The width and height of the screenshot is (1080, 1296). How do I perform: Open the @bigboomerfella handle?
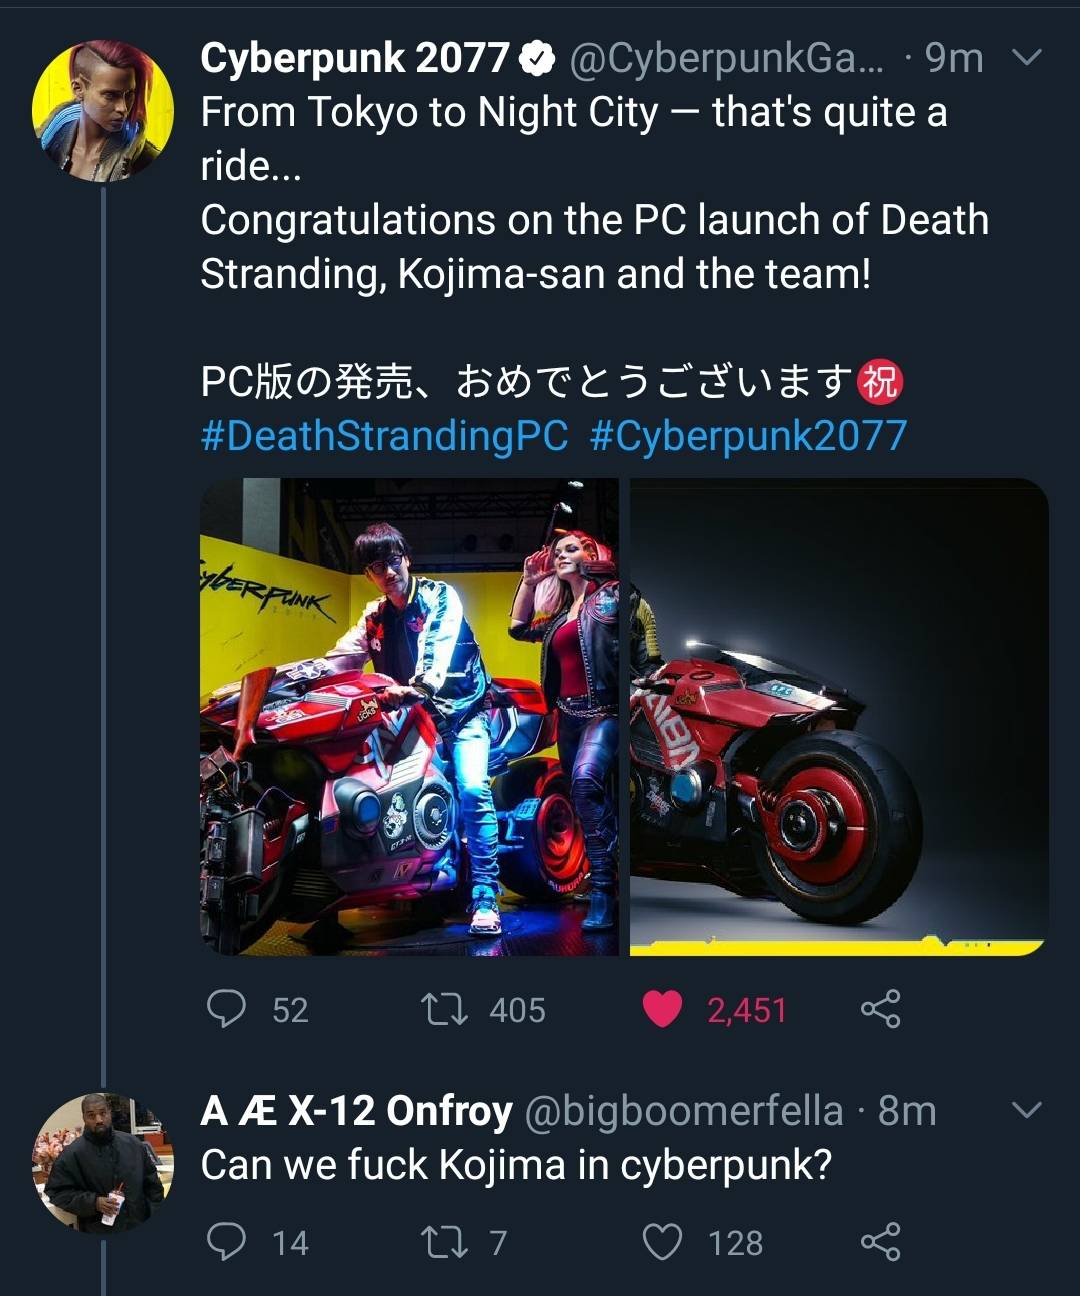[684, 1111]
